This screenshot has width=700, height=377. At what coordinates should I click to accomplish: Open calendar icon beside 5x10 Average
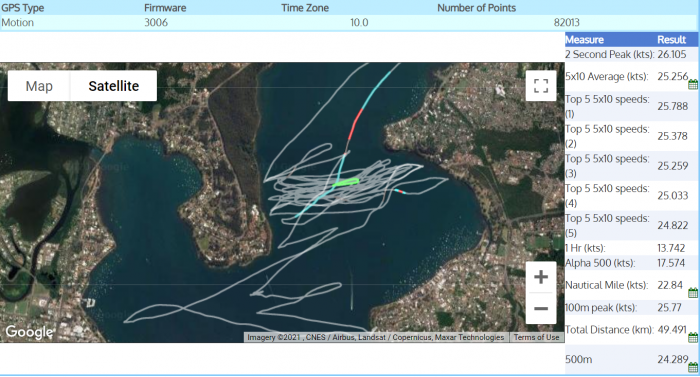tap(693, 84)
